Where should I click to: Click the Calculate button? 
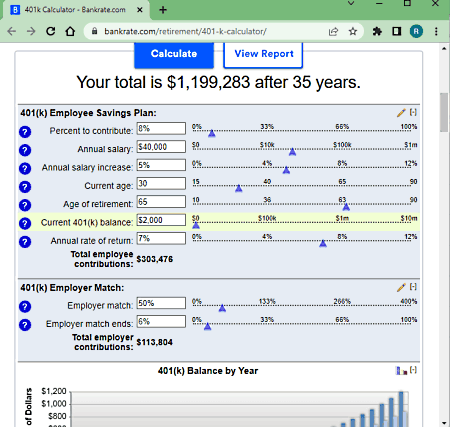click(x=174, y=54)
